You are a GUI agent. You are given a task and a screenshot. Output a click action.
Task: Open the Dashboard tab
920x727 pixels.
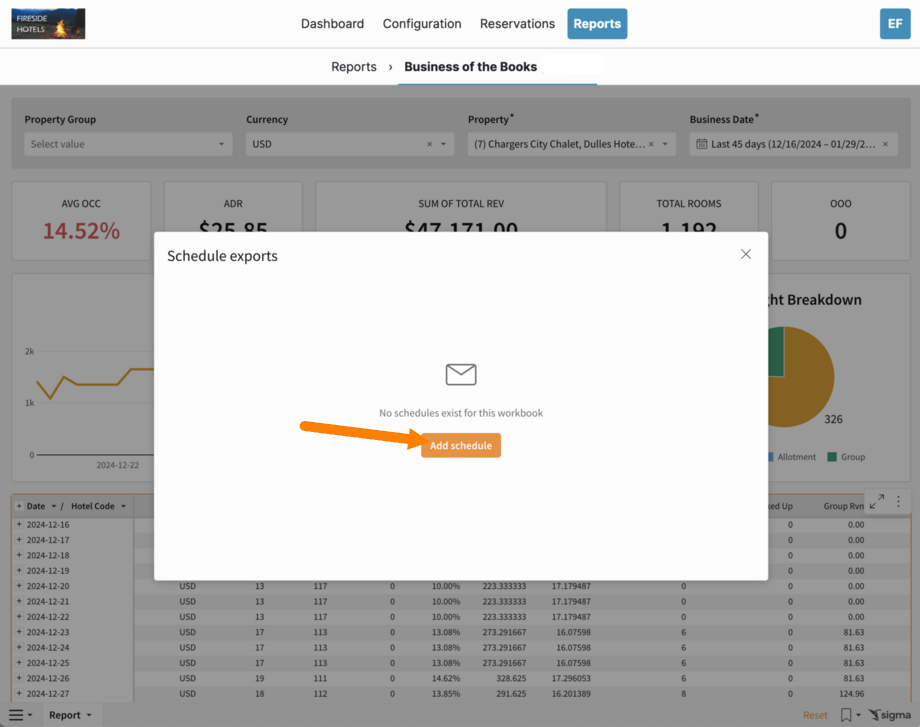click(332, 24)
